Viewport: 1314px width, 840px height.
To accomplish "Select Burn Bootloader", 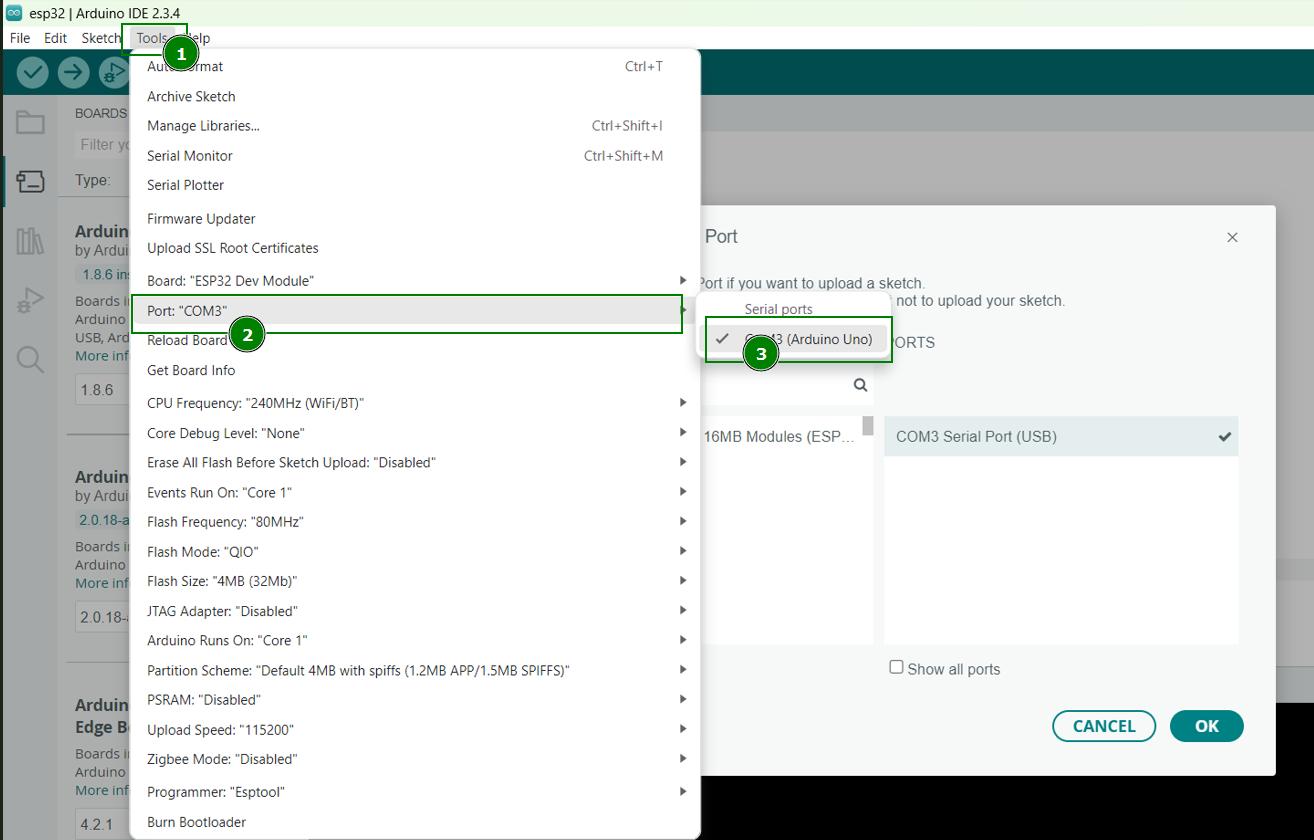I will pos(415,822).
